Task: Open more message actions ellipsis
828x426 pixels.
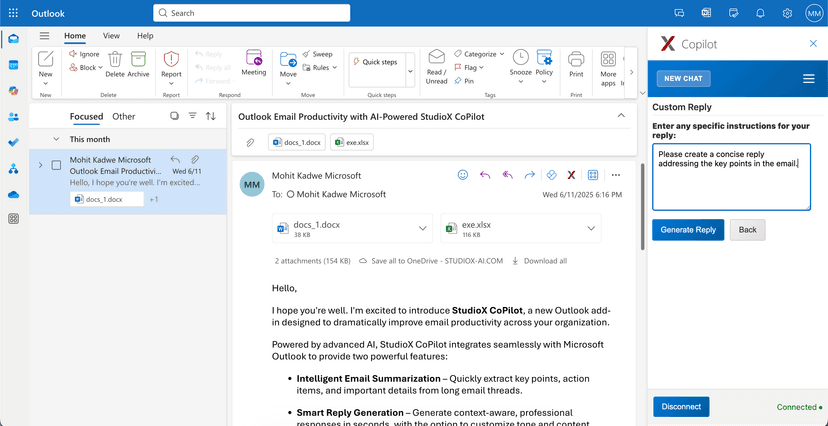Action: point(615,175)
